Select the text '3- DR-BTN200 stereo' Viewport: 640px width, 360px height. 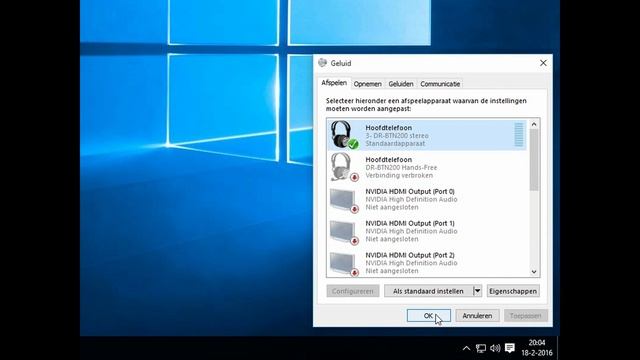point(397,136)
